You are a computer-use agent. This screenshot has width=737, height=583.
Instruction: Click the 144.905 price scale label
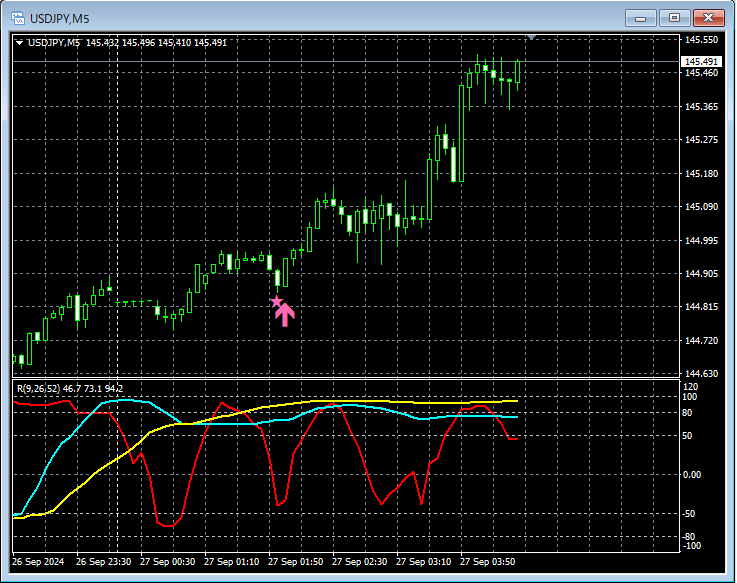(x=701, y=273)
